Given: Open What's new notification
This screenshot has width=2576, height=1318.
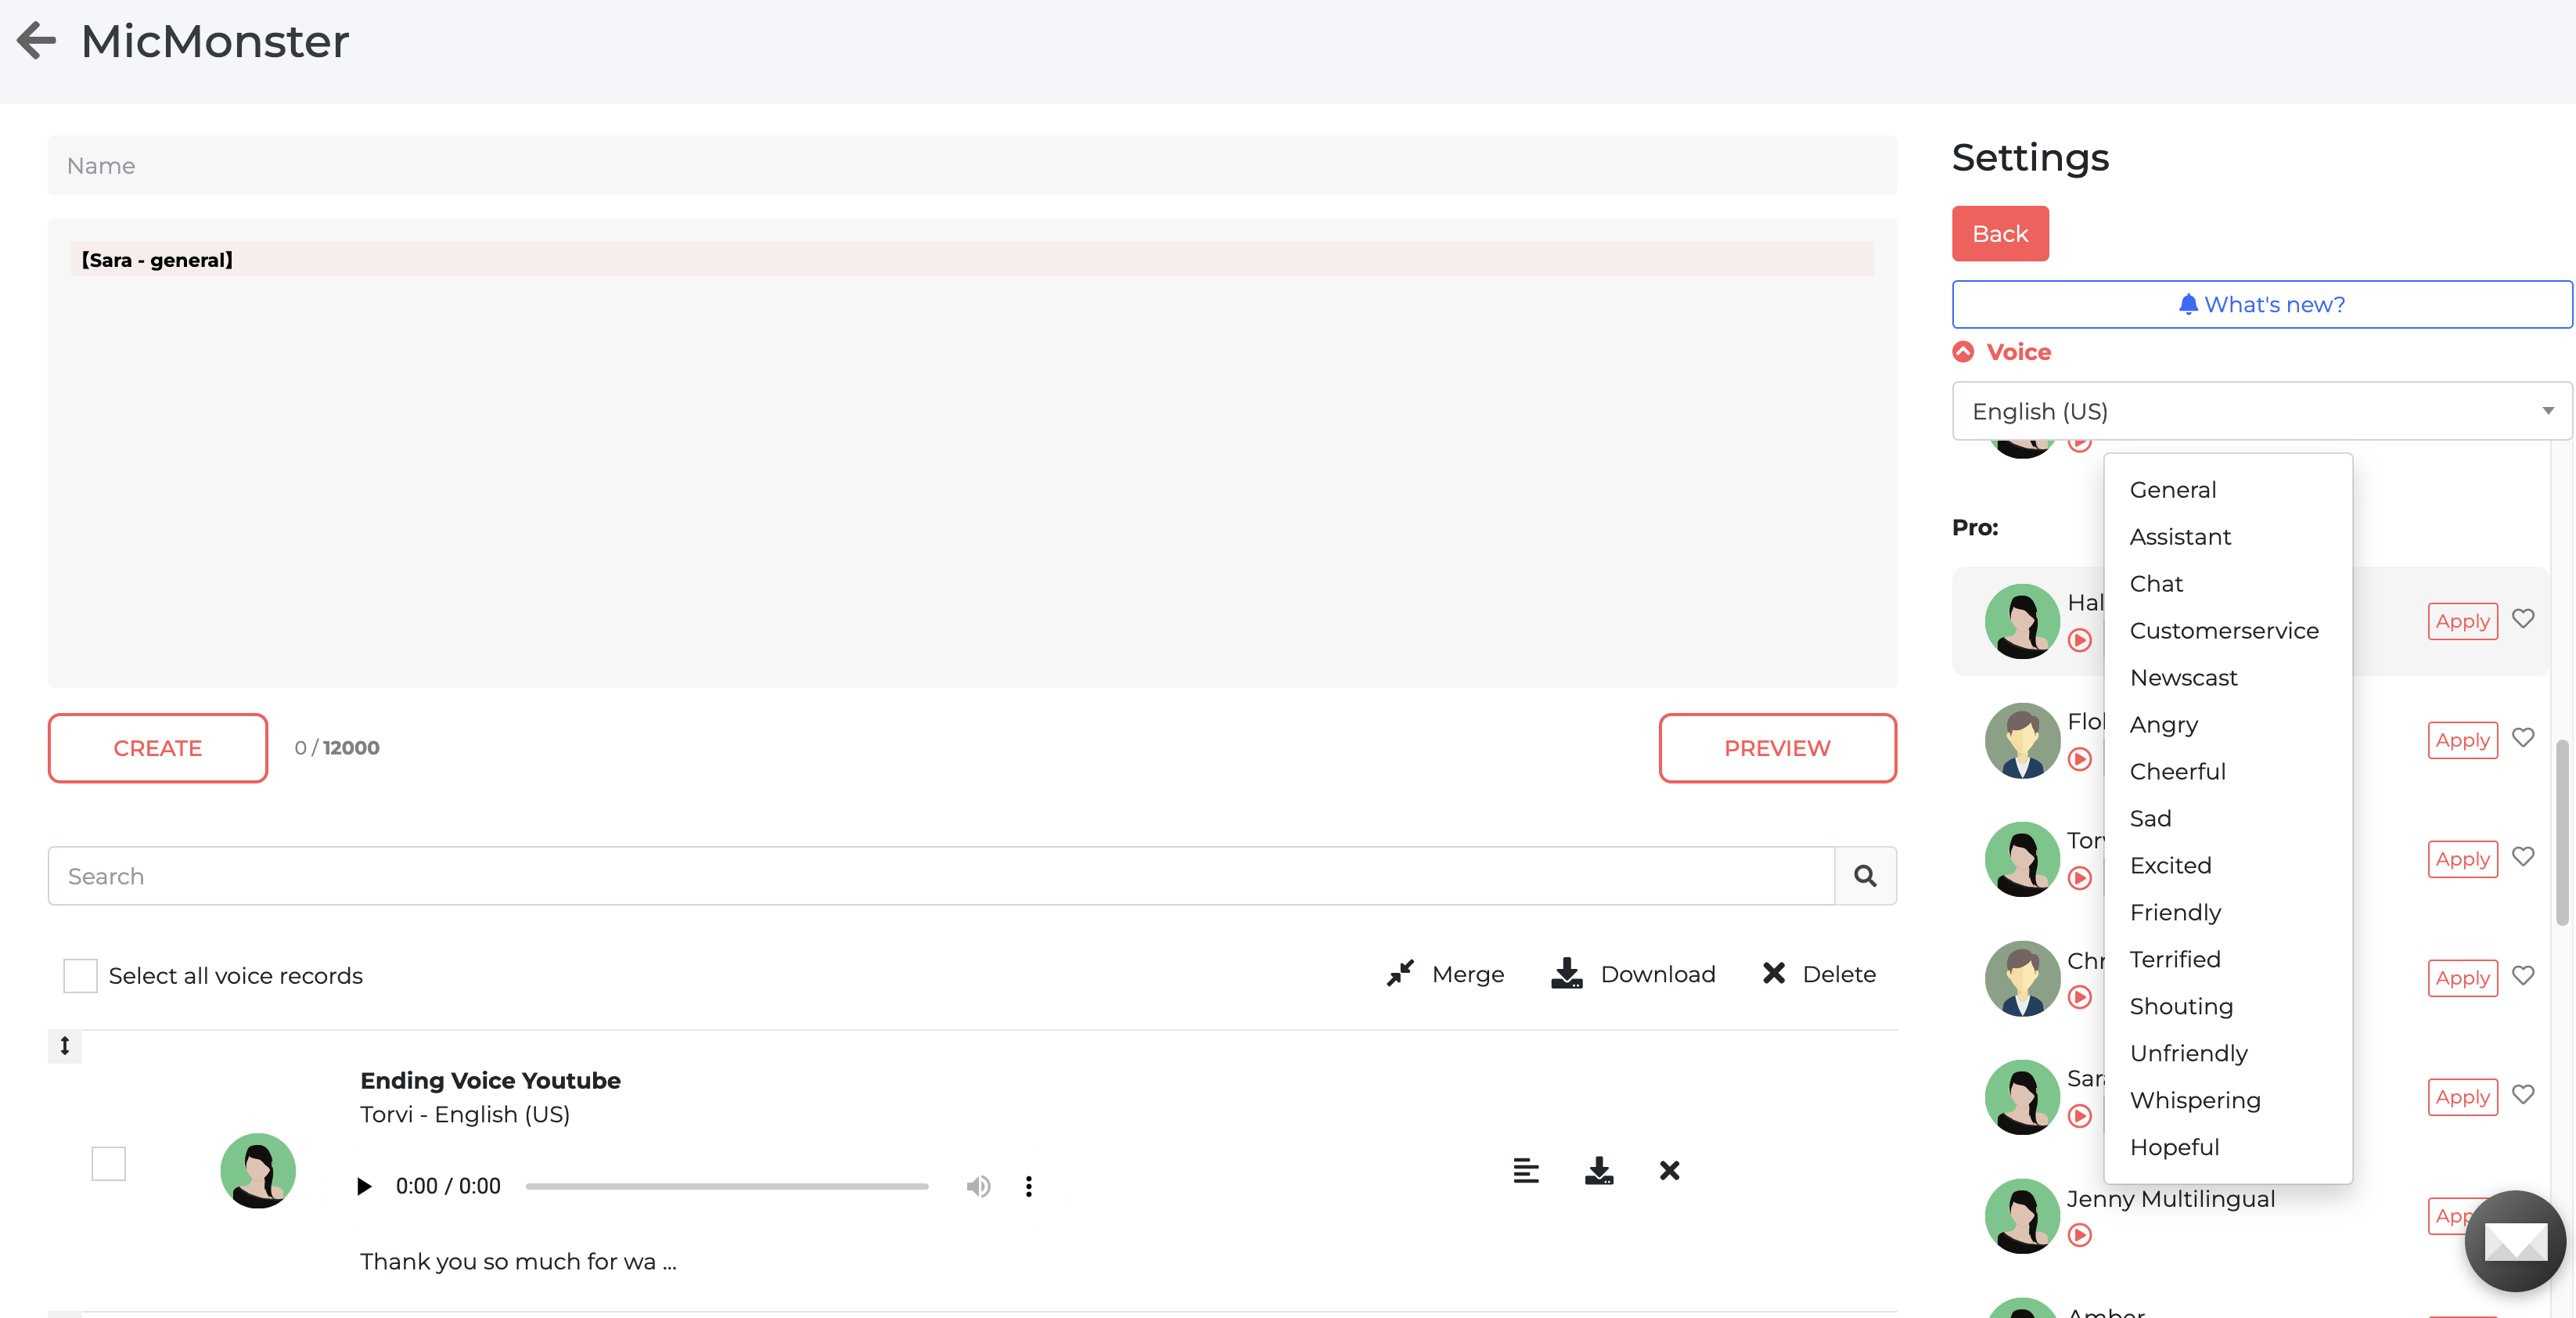Looking at the screenshot, I should click(x=2261, y=304).
